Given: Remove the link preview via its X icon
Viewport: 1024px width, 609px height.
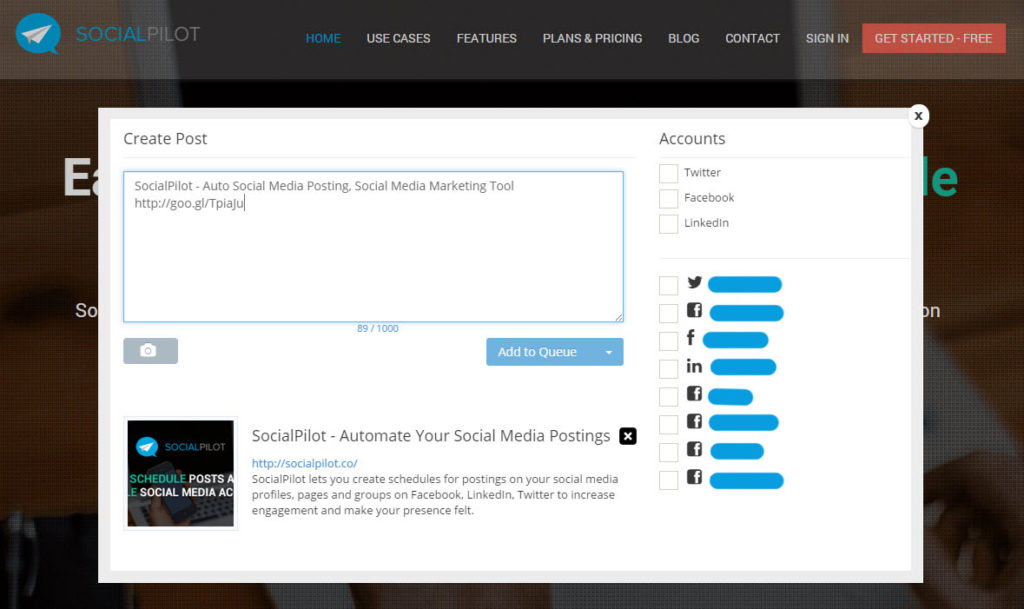Looking at the screenshot, I should pos(628,436).
